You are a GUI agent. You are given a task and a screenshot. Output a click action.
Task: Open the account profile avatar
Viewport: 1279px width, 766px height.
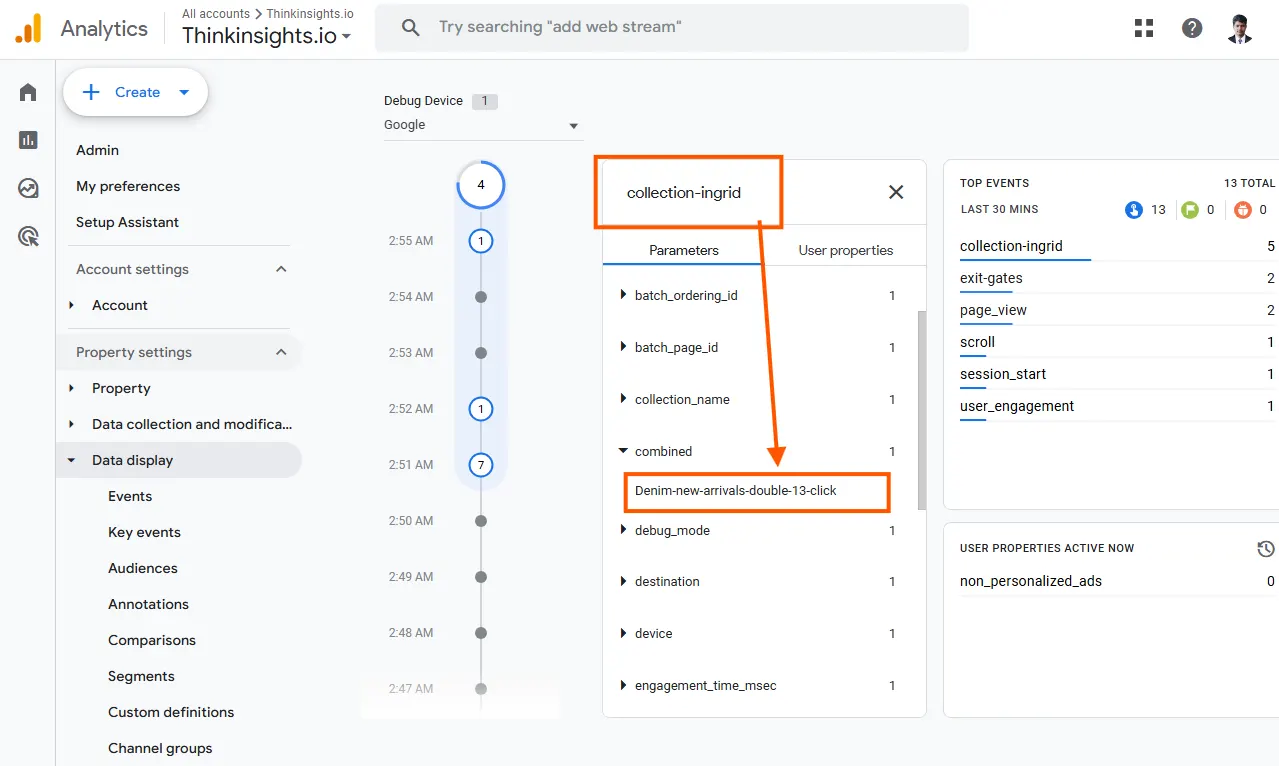click(1240, 28)
